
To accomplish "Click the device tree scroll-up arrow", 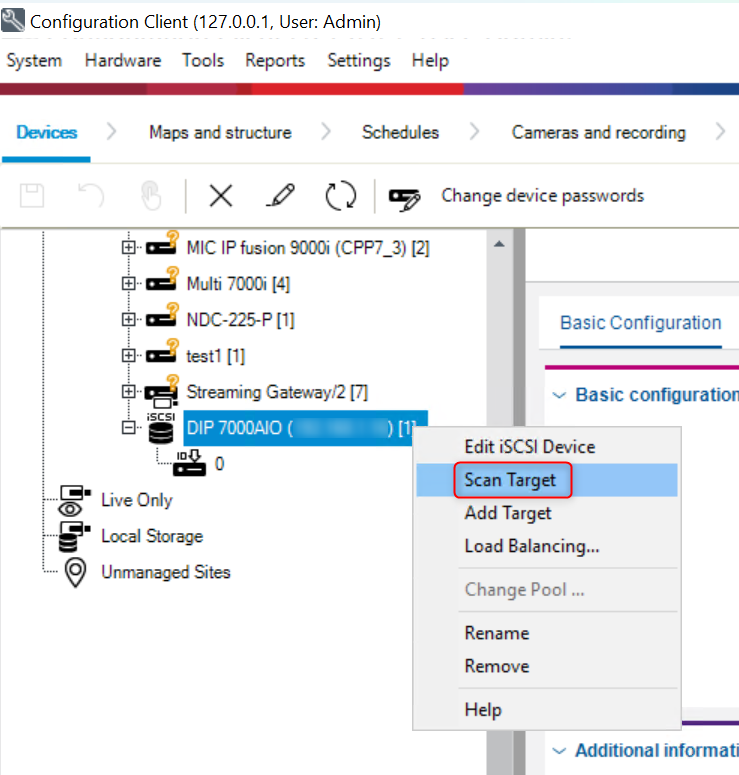I will coord(499,244).
